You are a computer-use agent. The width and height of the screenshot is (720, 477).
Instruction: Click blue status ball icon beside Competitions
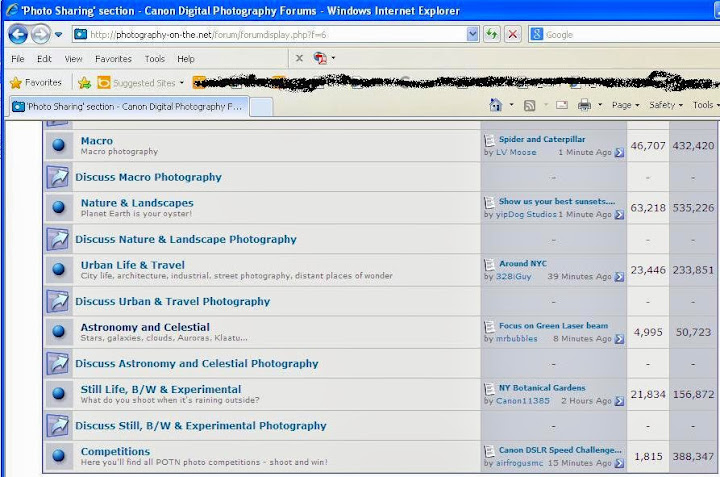58,455
